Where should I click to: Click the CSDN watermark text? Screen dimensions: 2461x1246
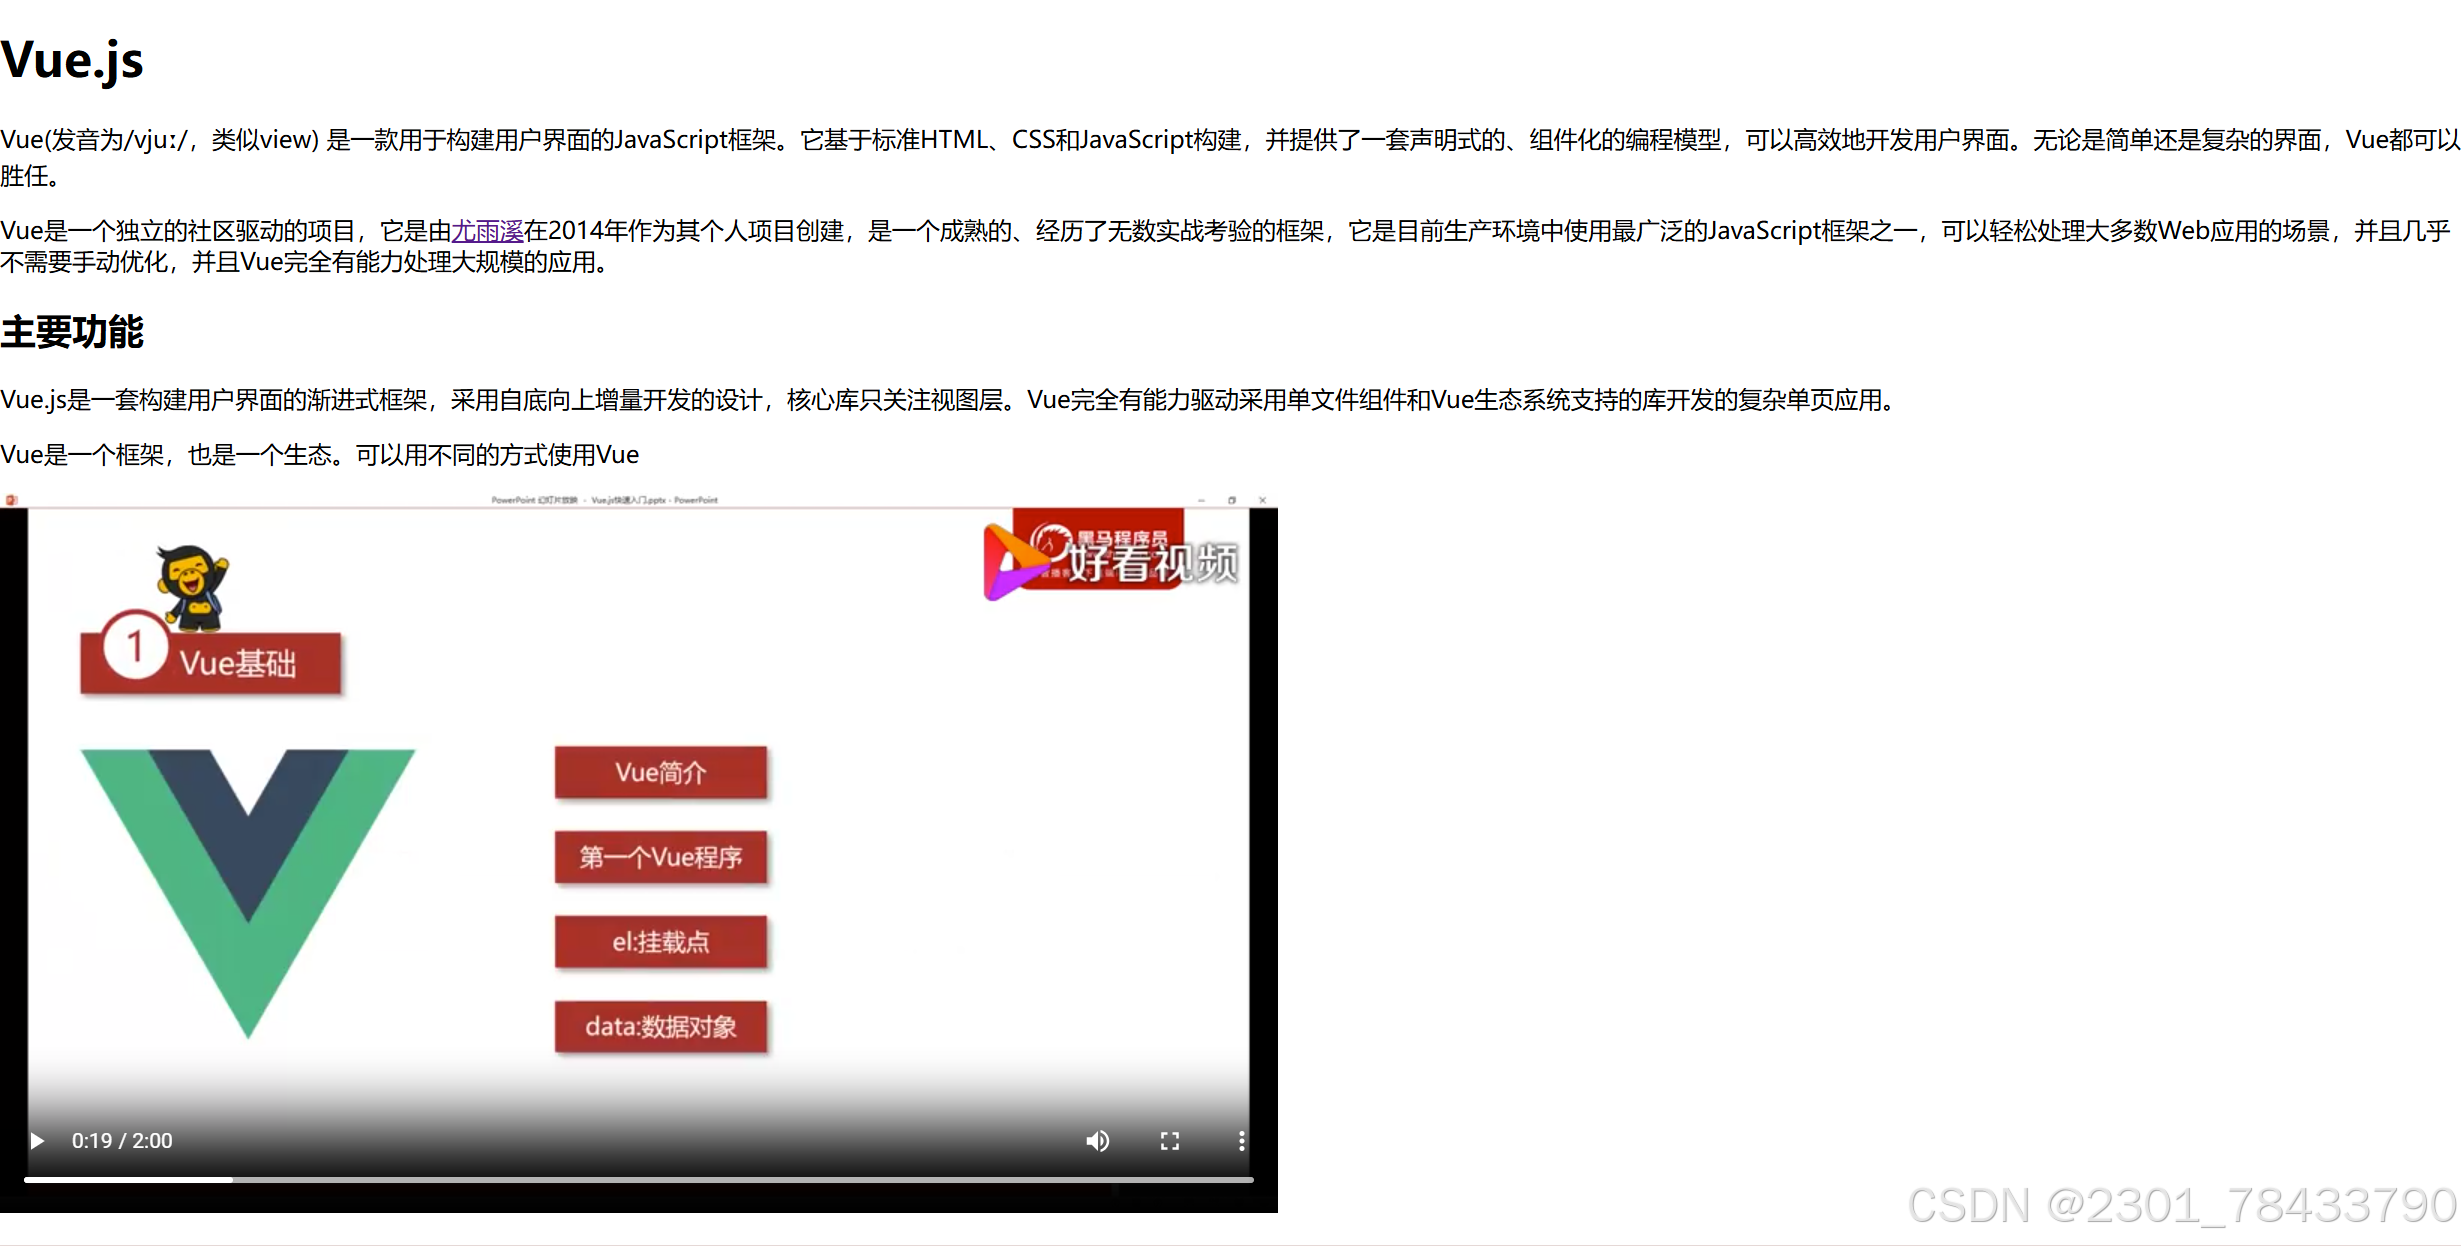(2180, 1205)
